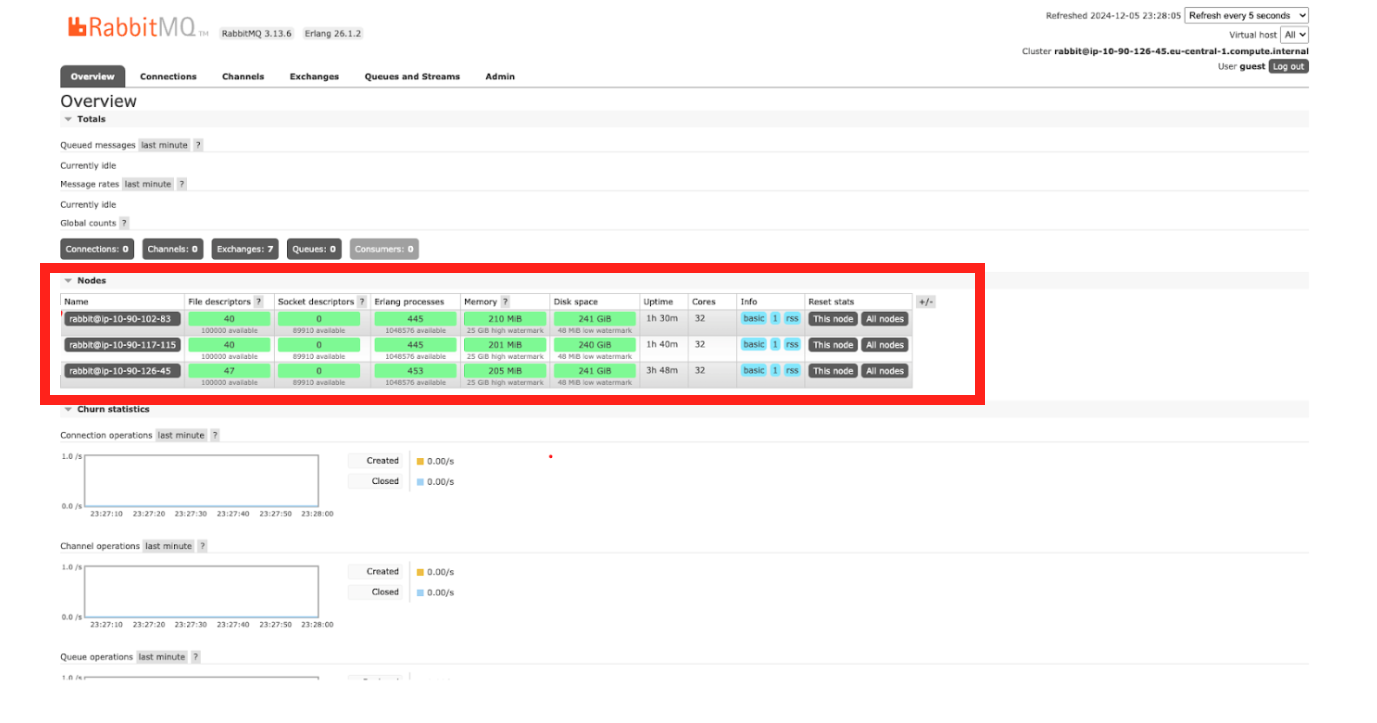Open help for Global counts
This screenshot has height=723, width=1377.
[124, 223]
